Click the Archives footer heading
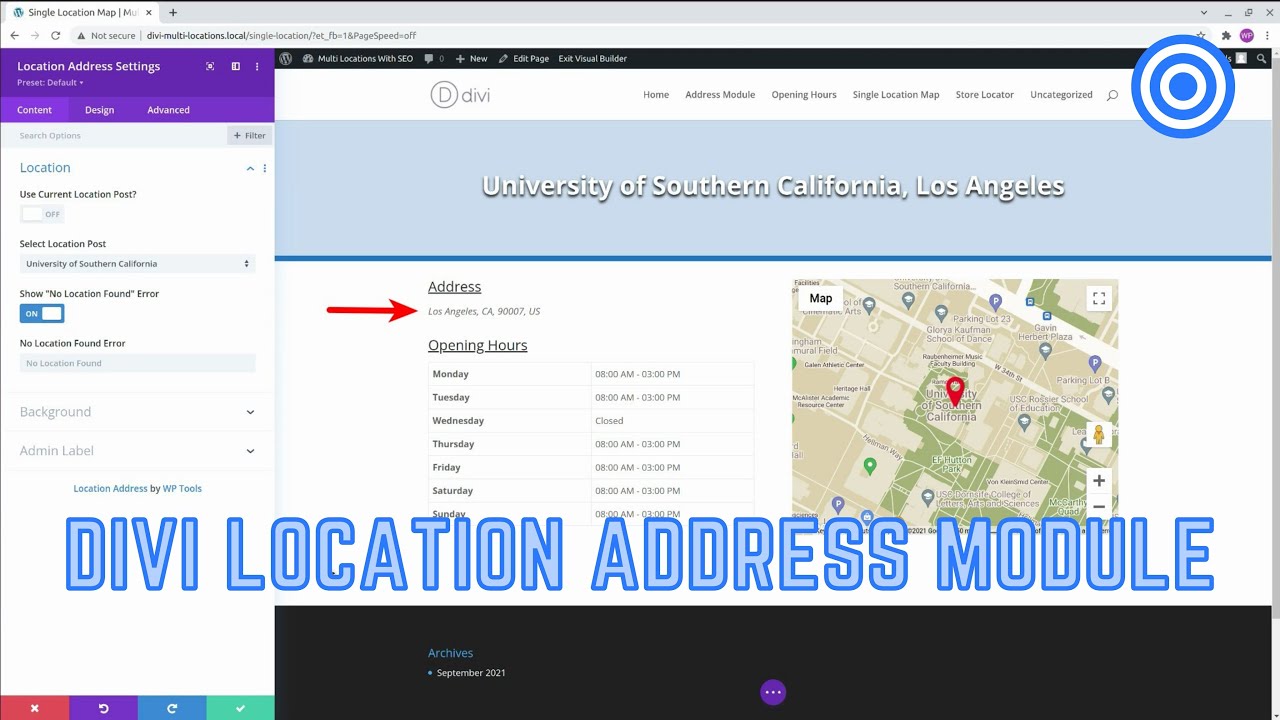Screen dimensions: 1280x720 450,653
